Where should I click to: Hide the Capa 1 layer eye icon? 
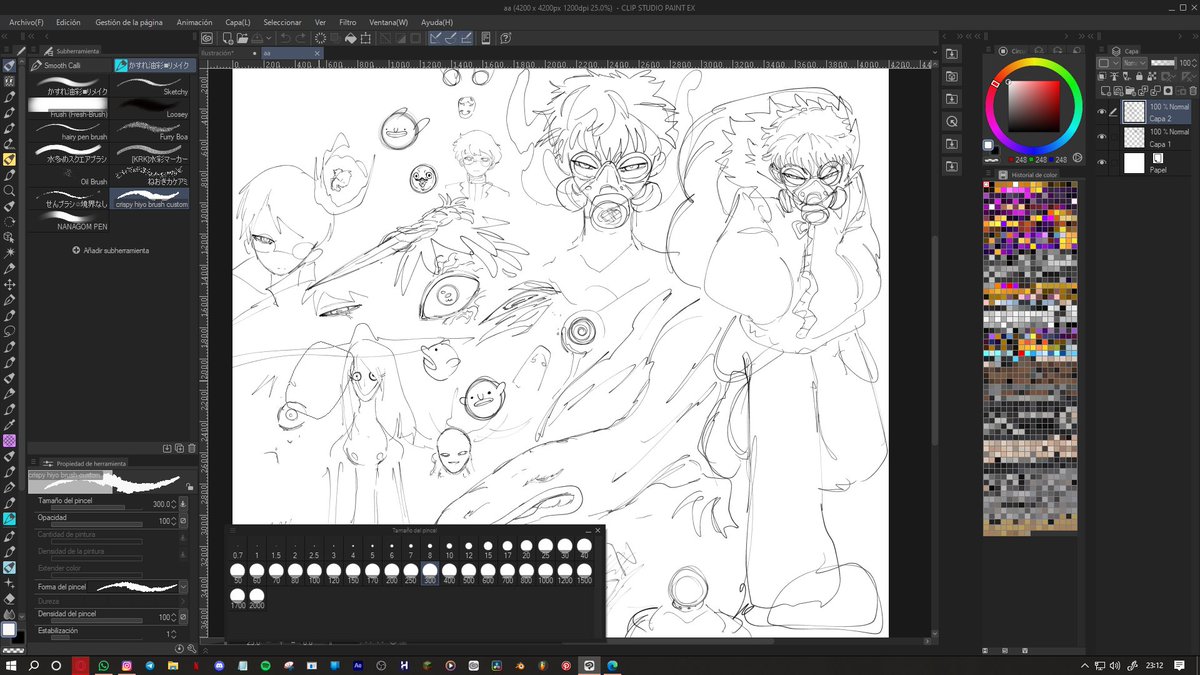(x=1103, y=136)
